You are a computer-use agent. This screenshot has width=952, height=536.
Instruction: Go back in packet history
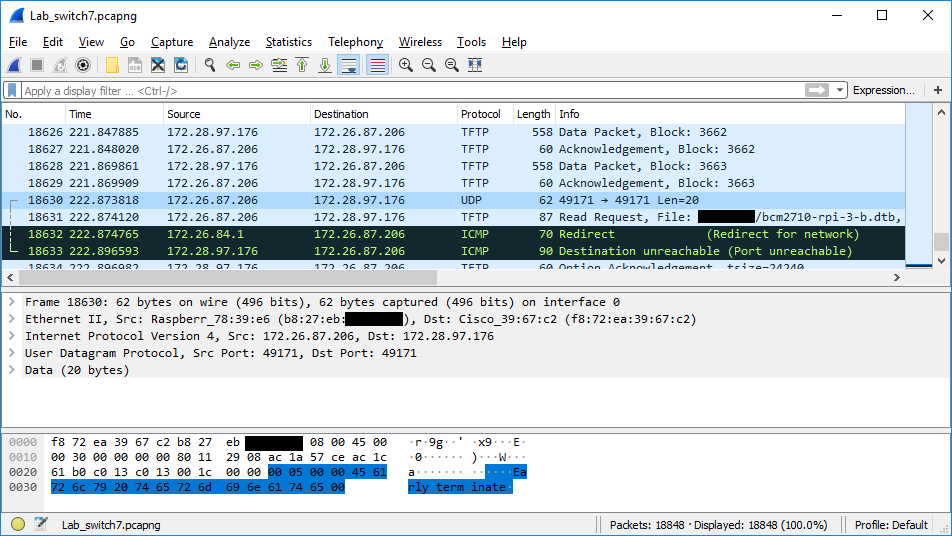pyautogui.click(x=233, y=65)
